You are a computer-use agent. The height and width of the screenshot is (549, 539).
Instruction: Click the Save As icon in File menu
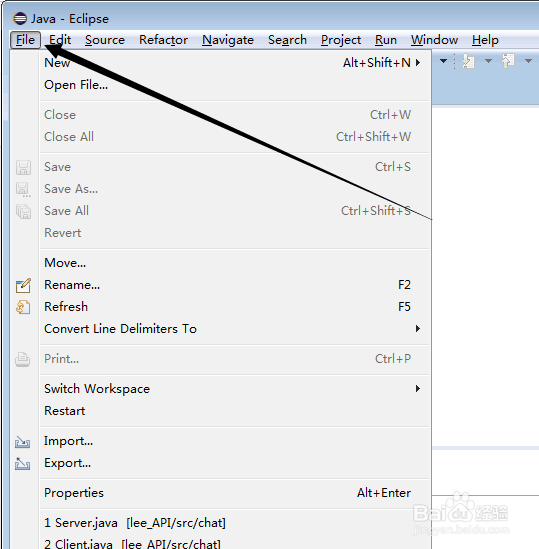click(23, 189)
